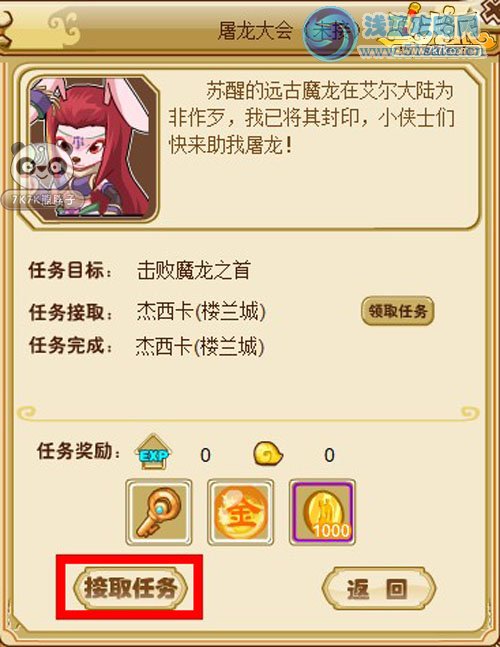Click the 0 value beside gold cloud
This screenshot has width=500, height=647.
(329, 456)
